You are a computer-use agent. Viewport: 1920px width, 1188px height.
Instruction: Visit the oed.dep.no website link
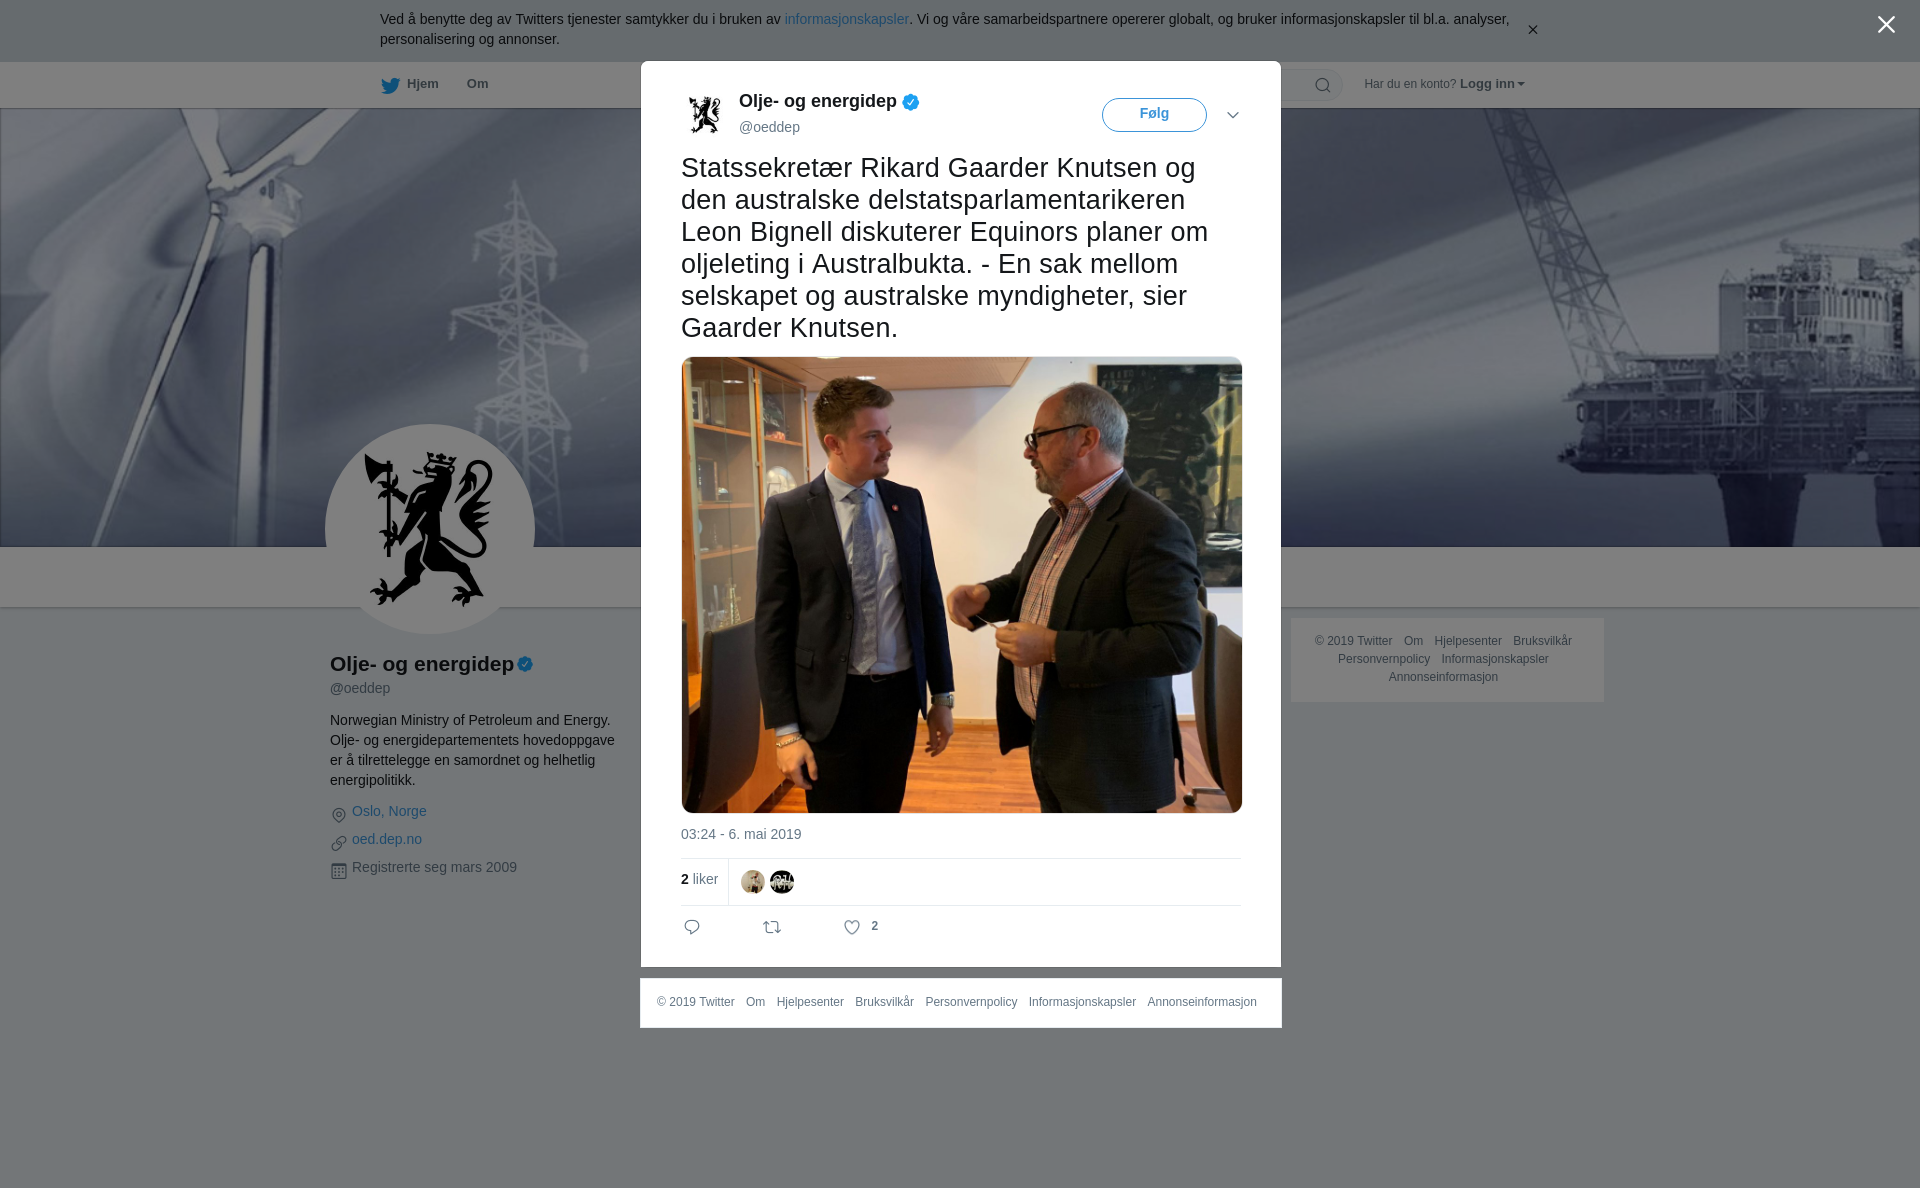click(x=387, y=839)
